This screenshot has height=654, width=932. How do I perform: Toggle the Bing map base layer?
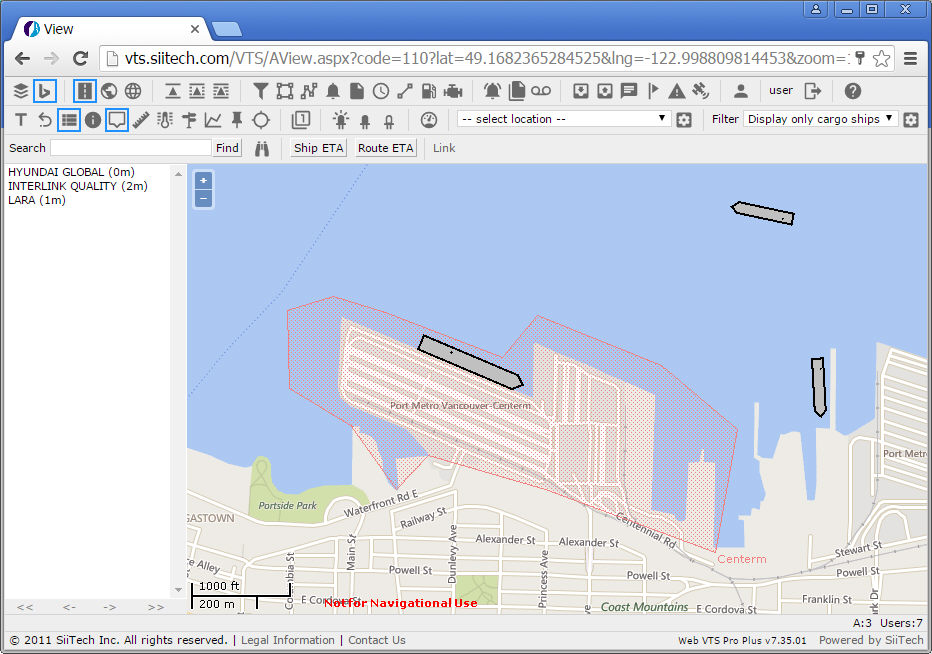click(x=45, y=91)
